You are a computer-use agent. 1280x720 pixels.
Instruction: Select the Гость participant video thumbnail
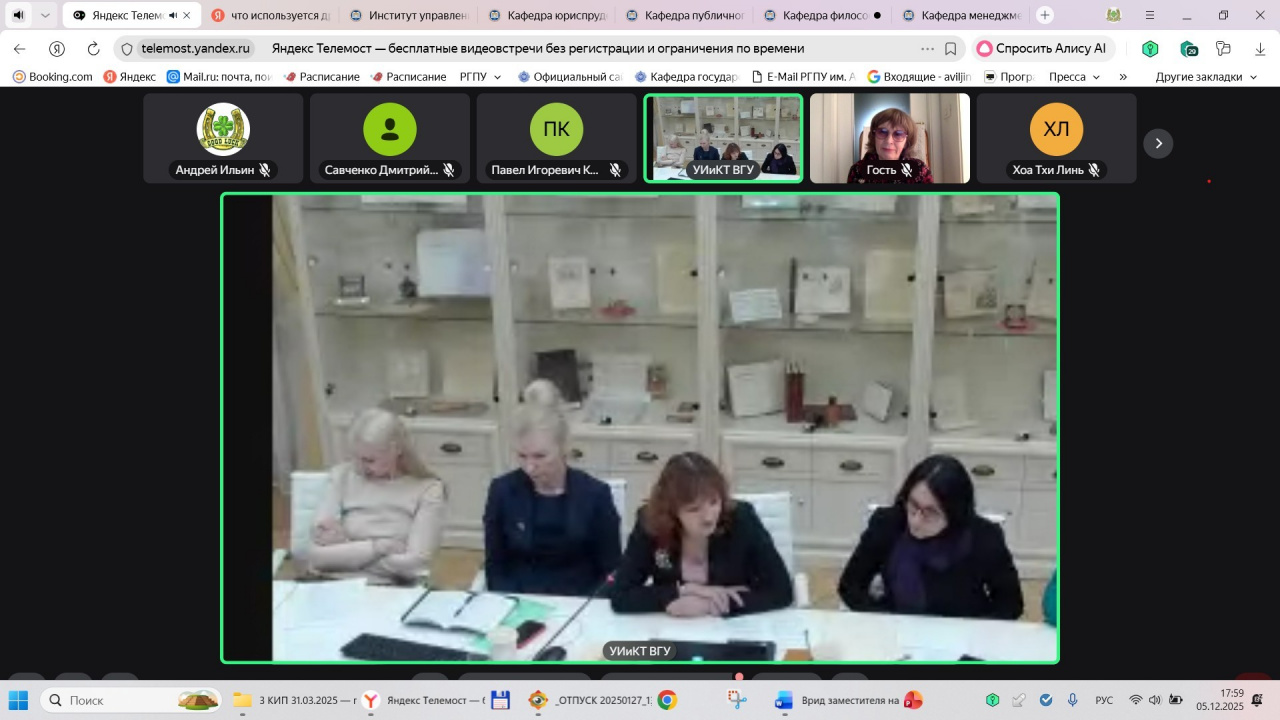tap(889, 138)
